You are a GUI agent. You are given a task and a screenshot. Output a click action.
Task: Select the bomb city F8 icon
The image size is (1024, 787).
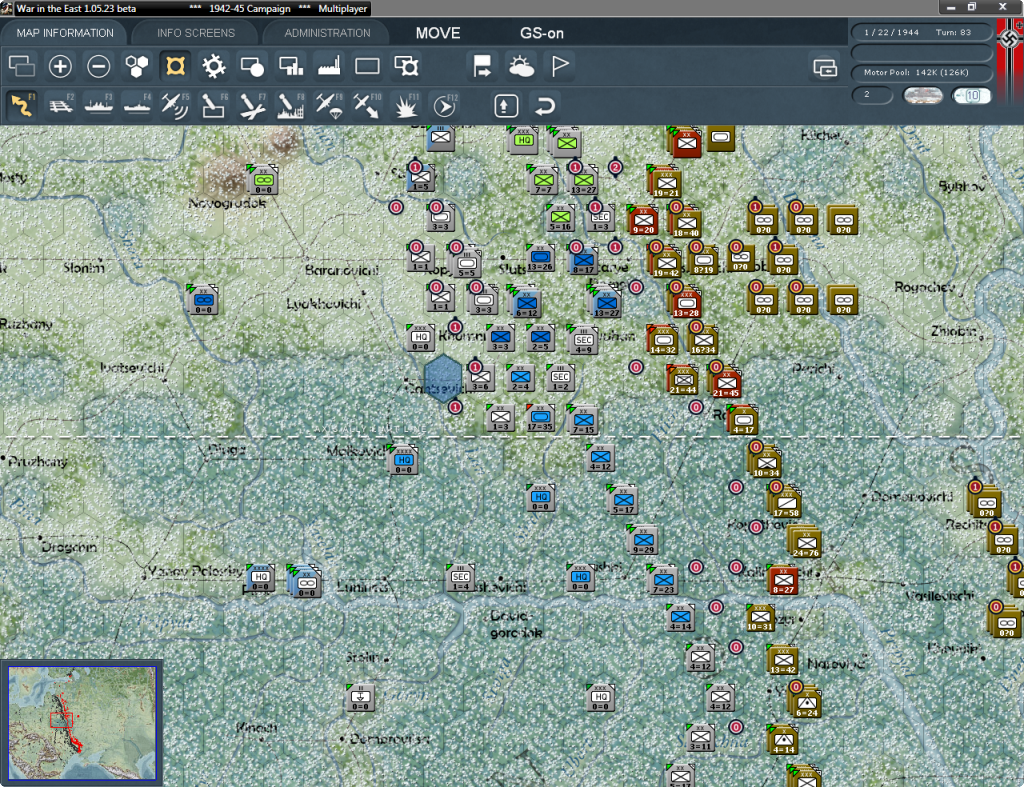point(291,105)
